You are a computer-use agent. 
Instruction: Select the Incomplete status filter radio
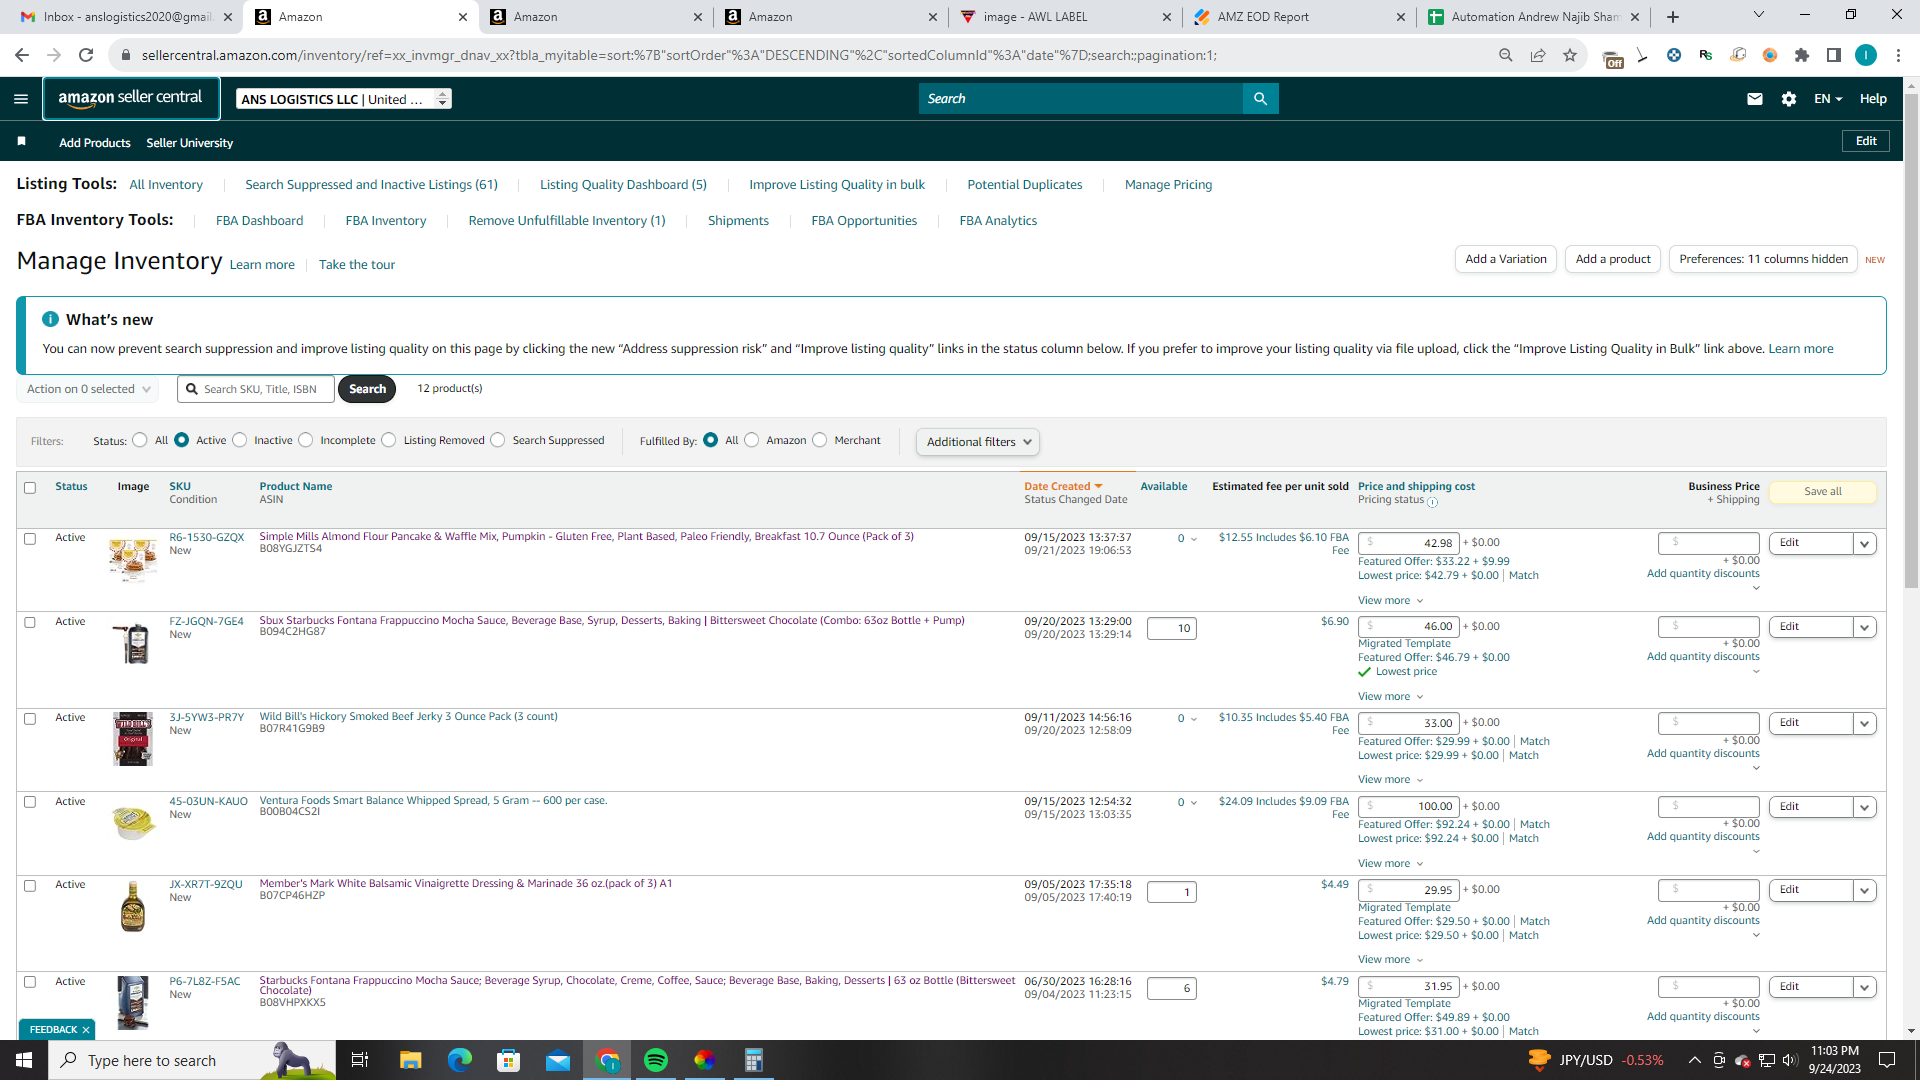(306, 440)
